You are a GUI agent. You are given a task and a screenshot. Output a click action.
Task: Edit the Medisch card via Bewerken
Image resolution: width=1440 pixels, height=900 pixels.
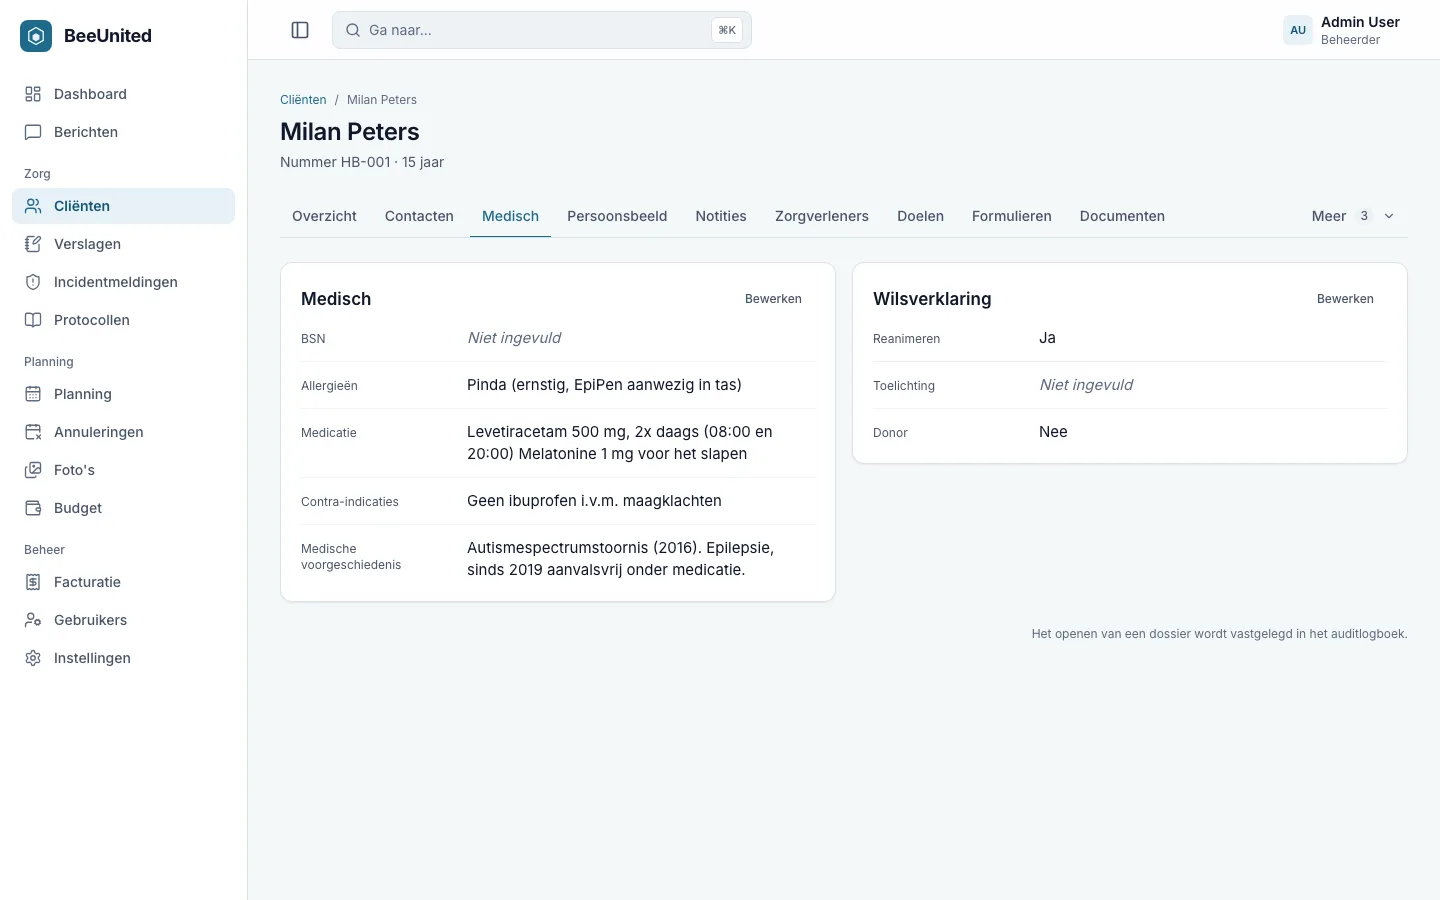click(773, 299)
